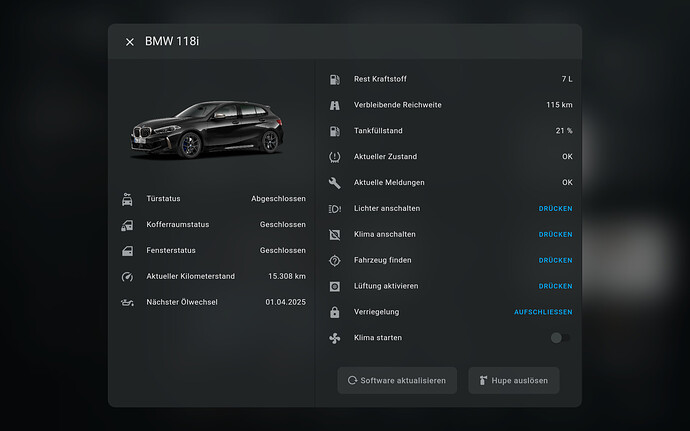The height and width of the screenshot is (431, 690).
Task: Click the Software aktualisieren button
Action: click(x=397, y=380)
